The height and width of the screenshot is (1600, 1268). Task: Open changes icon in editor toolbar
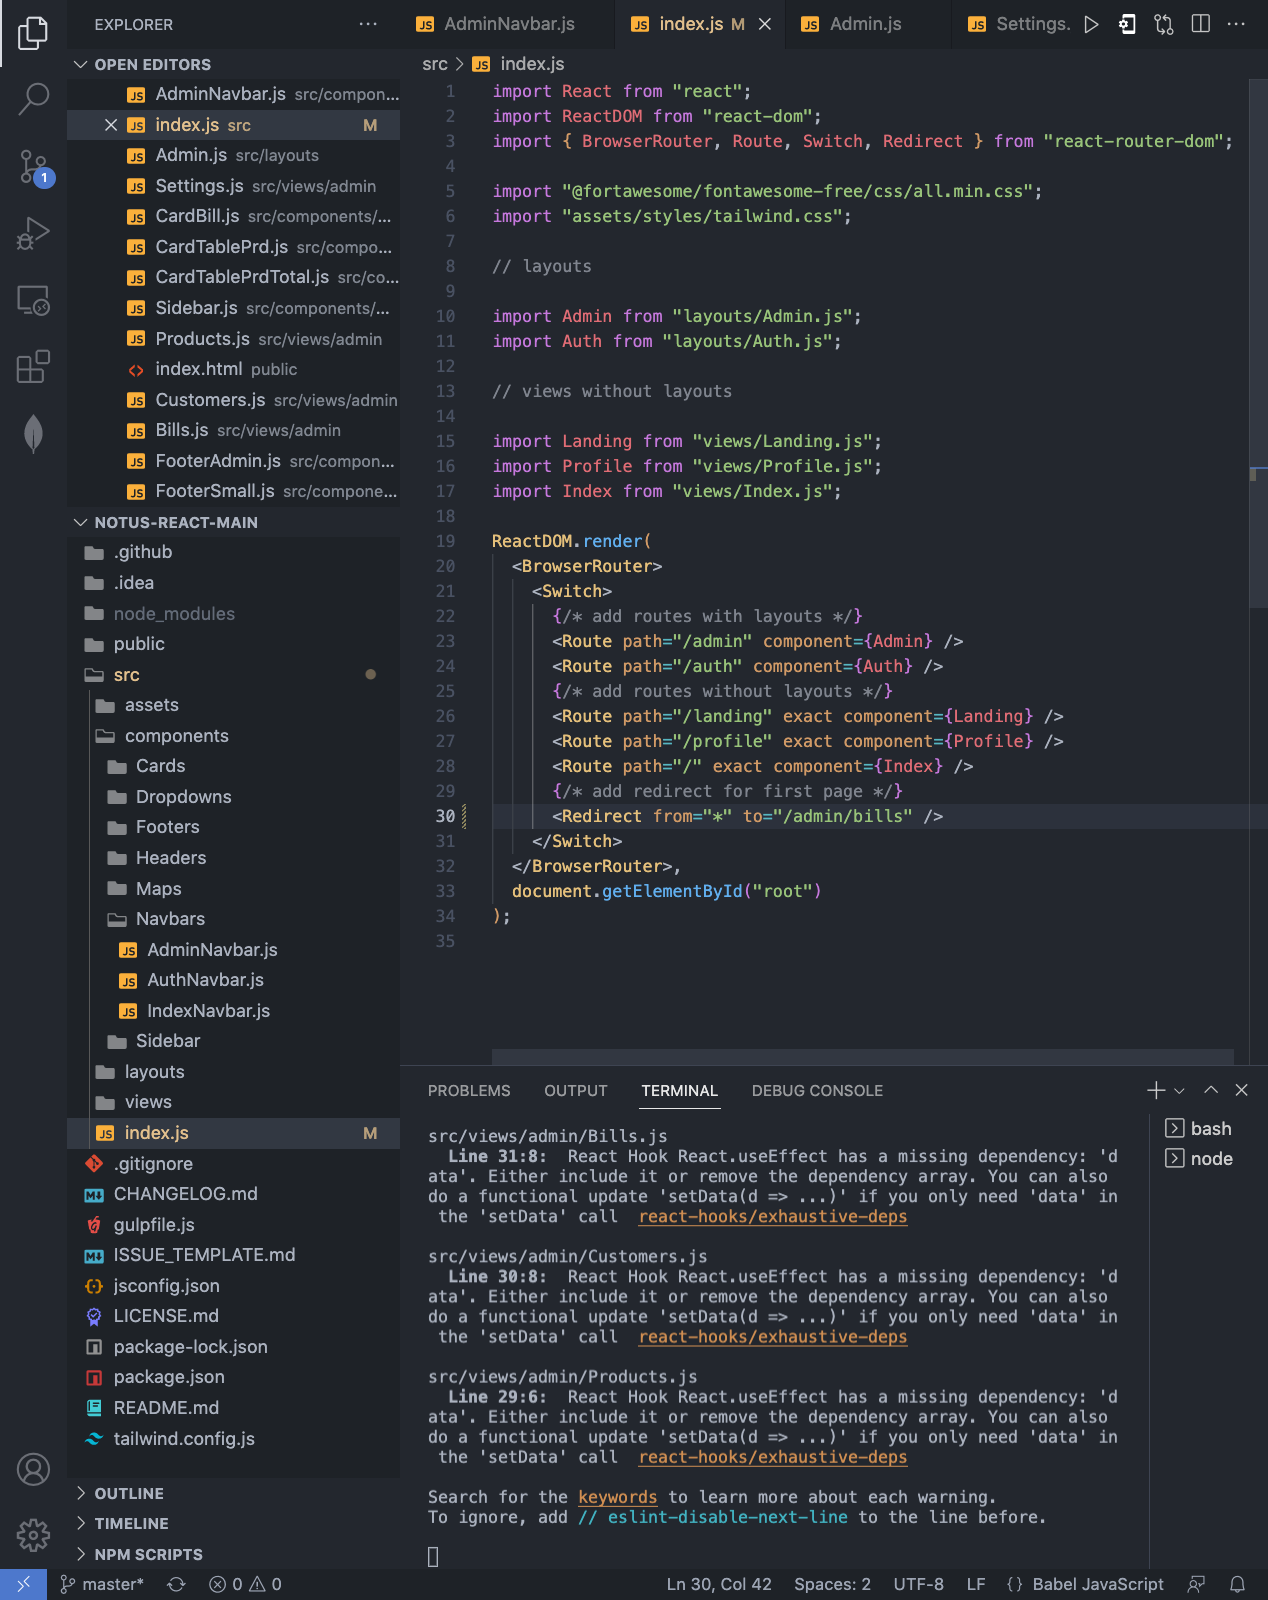coord(1127,24)
